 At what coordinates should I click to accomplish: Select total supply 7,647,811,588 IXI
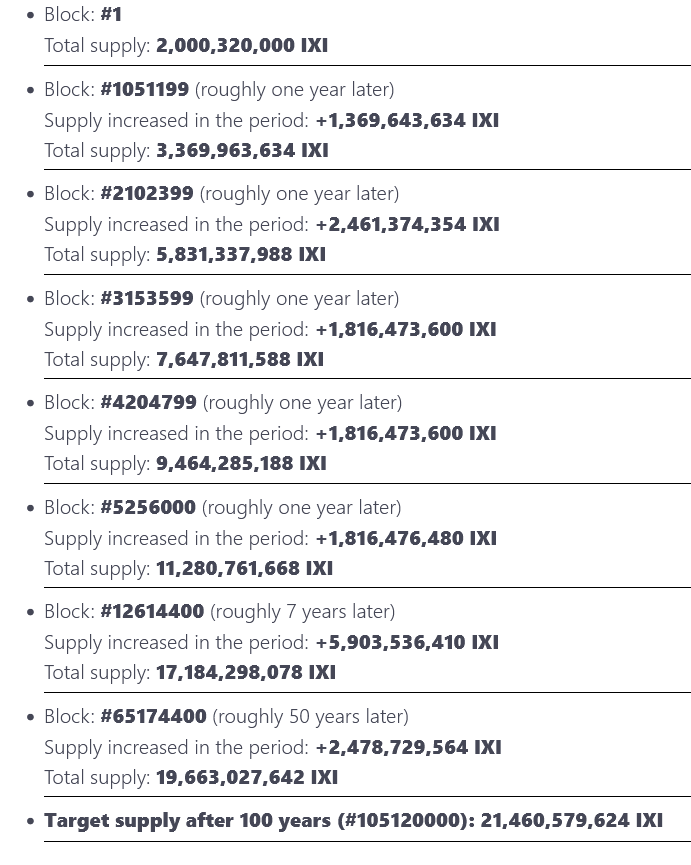tap(240, 360)
